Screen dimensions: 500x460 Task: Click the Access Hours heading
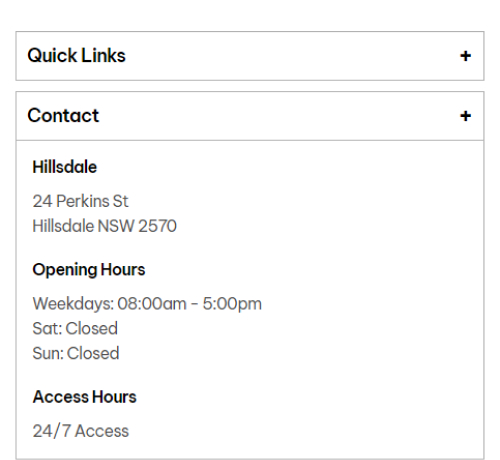[x=84, y=397]
